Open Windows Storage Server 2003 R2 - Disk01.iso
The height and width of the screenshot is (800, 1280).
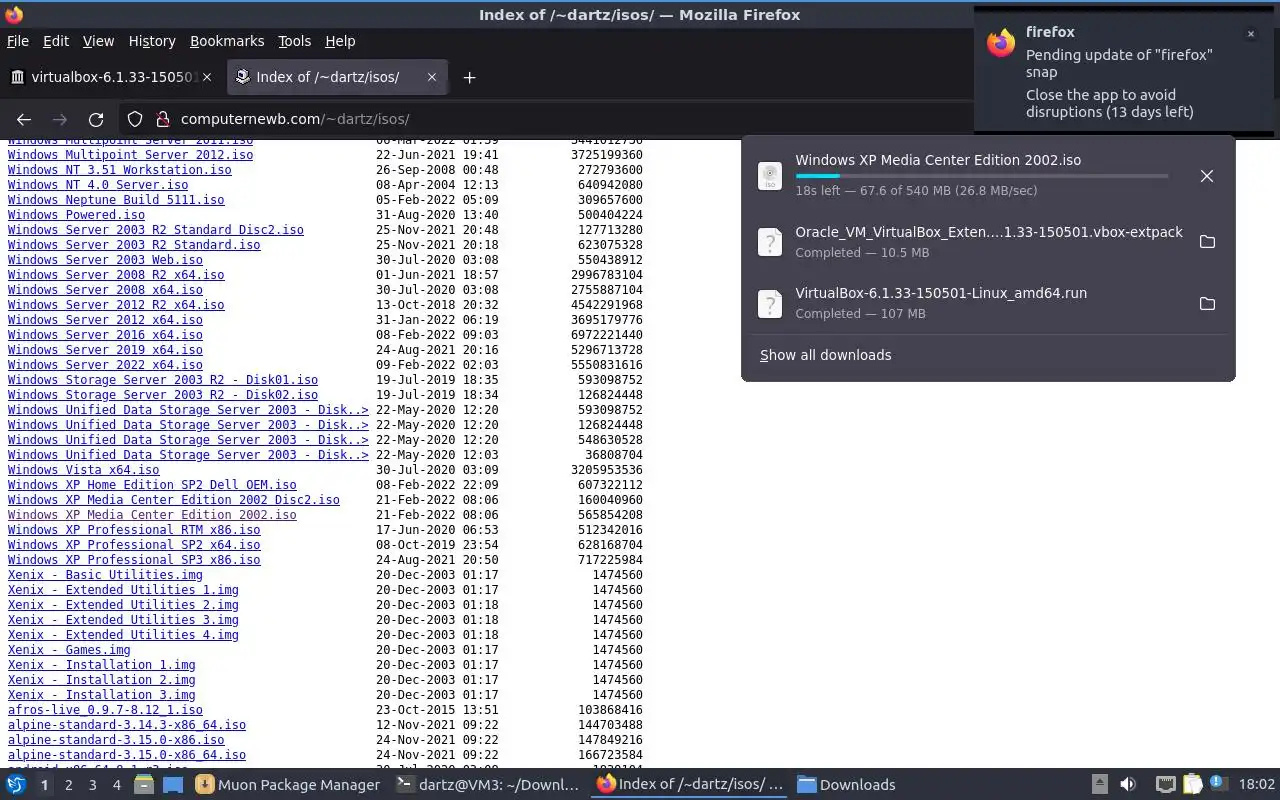163,380
